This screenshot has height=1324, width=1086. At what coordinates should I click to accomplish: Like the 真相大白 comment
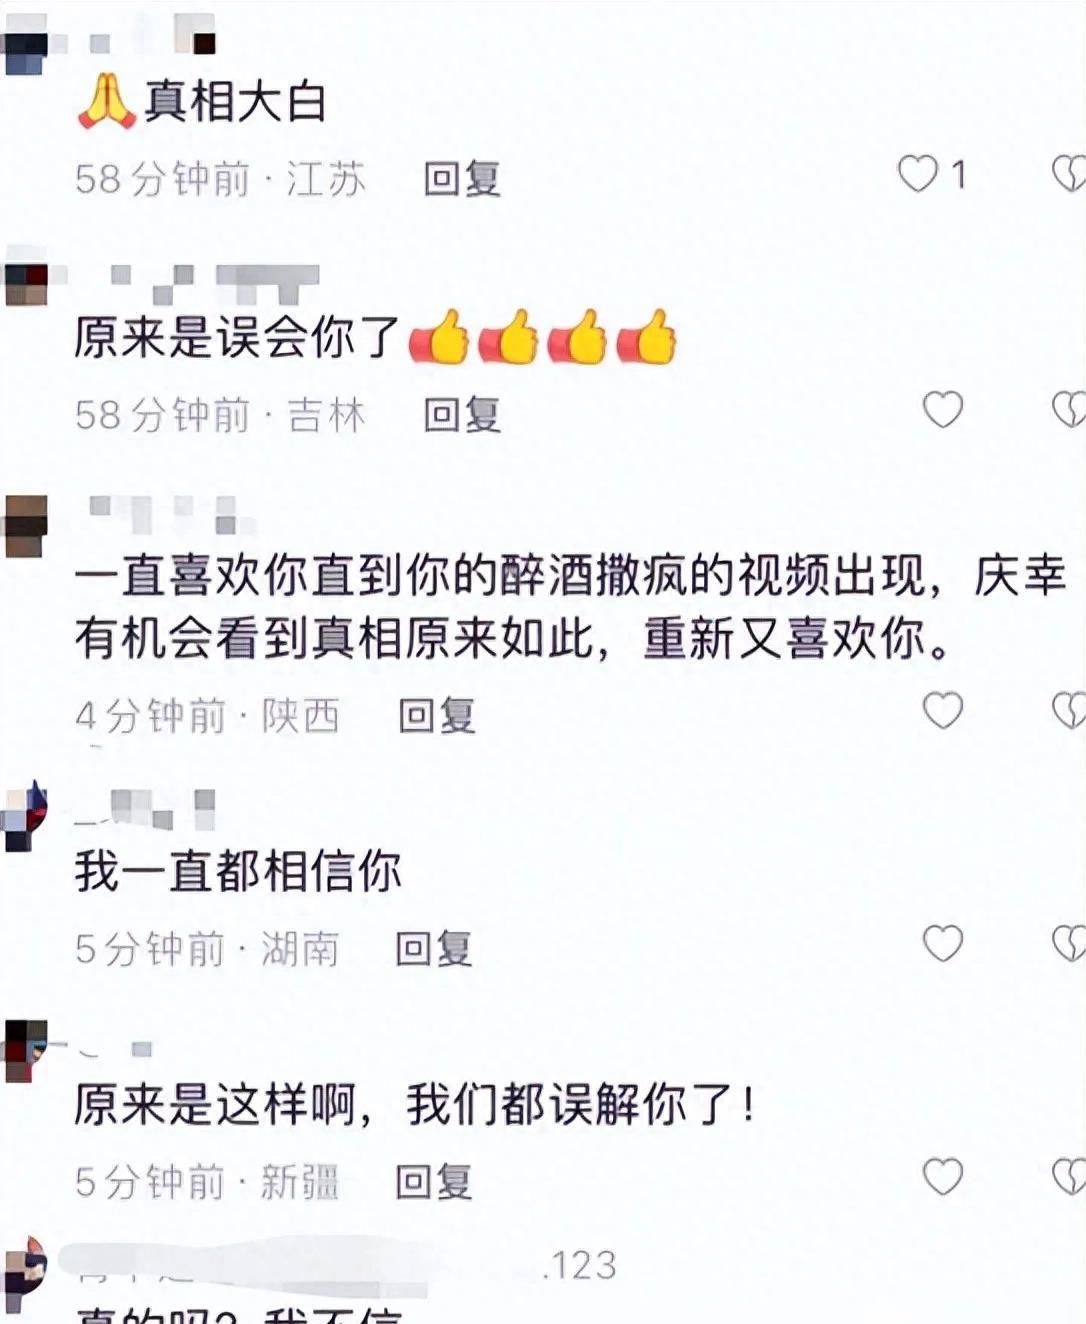(x=917, y=175)
